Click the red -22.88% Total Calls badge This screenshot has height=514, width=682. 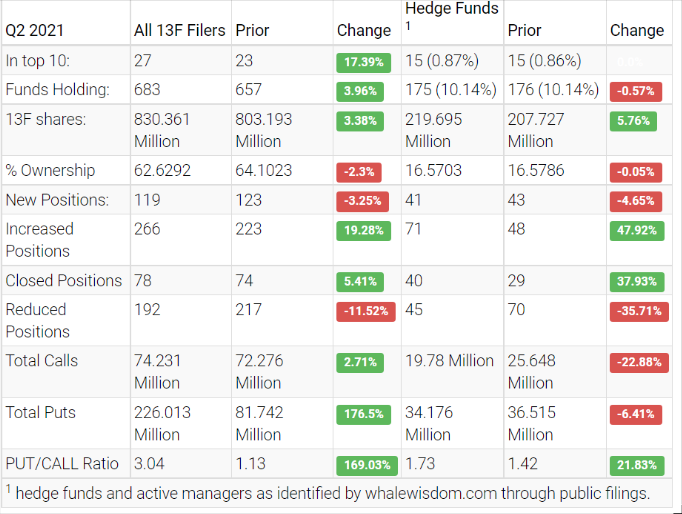click(636, 362)
